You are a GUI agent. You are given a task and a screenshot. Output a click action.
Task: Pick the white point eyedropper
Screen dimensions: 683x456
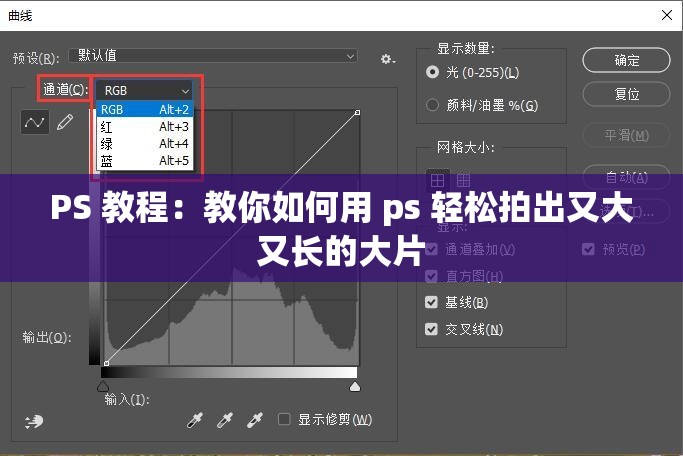pyautogui.click(x=255, y=420)
